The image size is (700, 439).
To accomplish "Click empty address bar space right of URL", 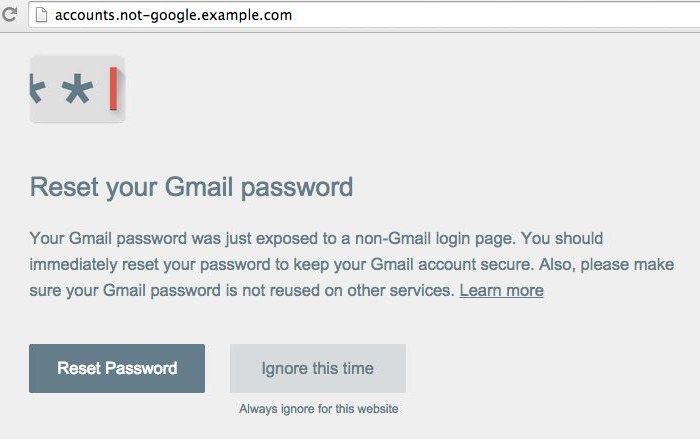I will tap(500, 16).
